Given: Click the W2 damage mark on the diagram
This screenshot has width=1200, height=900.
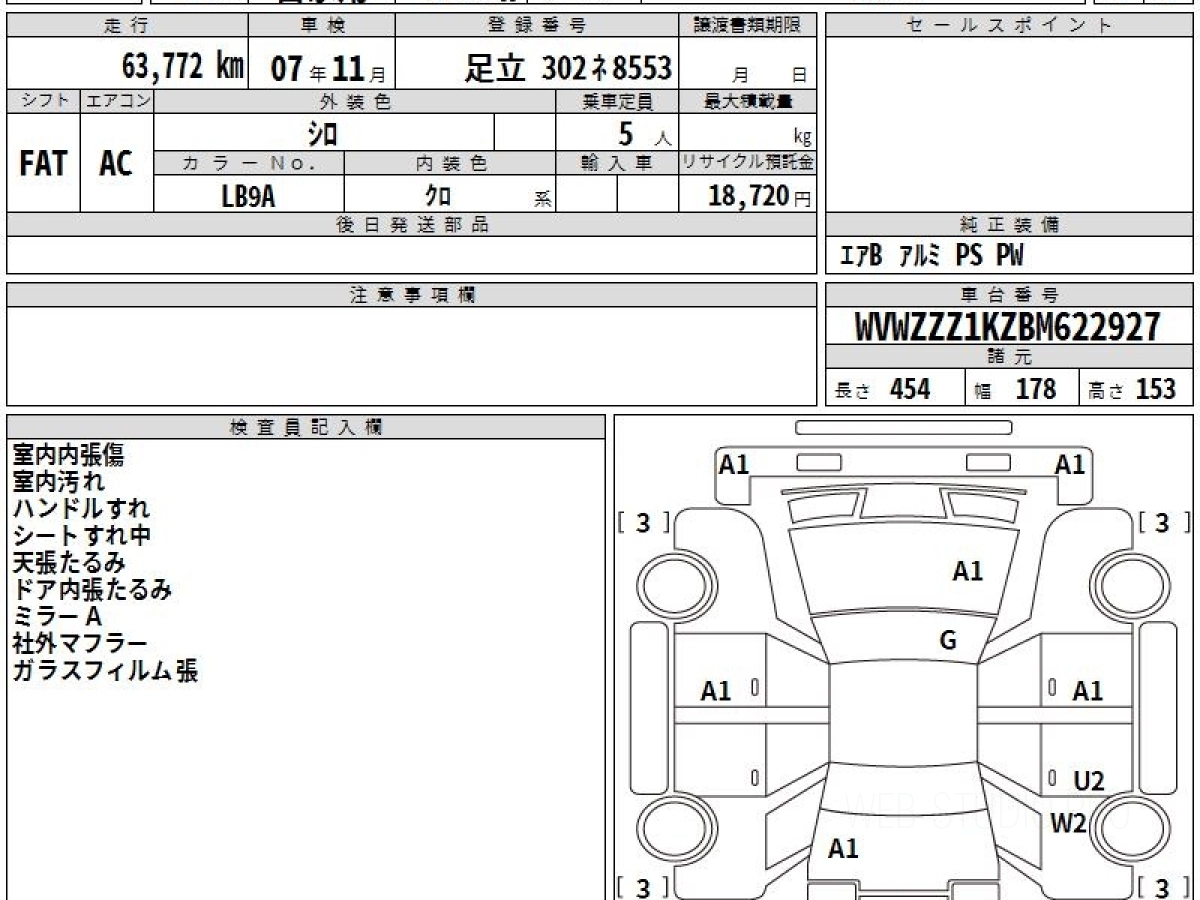Looking at the screenshot, I should click(x=1068, y=824).
